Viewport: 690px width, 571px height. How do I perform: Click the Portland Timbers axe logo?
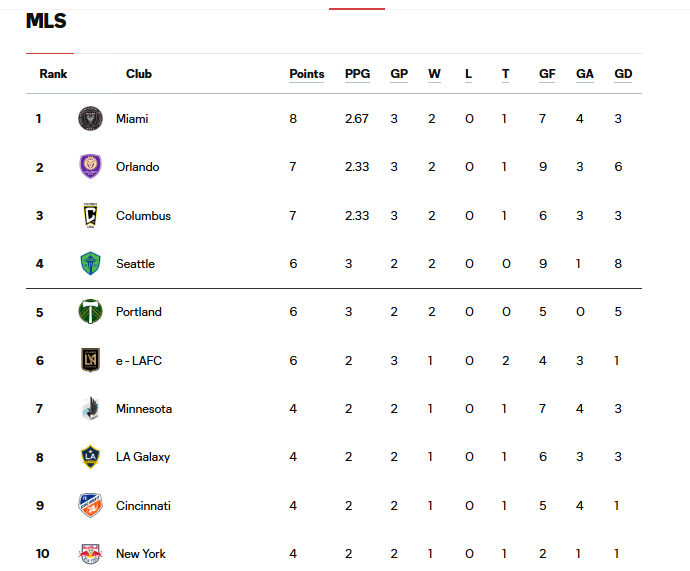tap(90, 311)
